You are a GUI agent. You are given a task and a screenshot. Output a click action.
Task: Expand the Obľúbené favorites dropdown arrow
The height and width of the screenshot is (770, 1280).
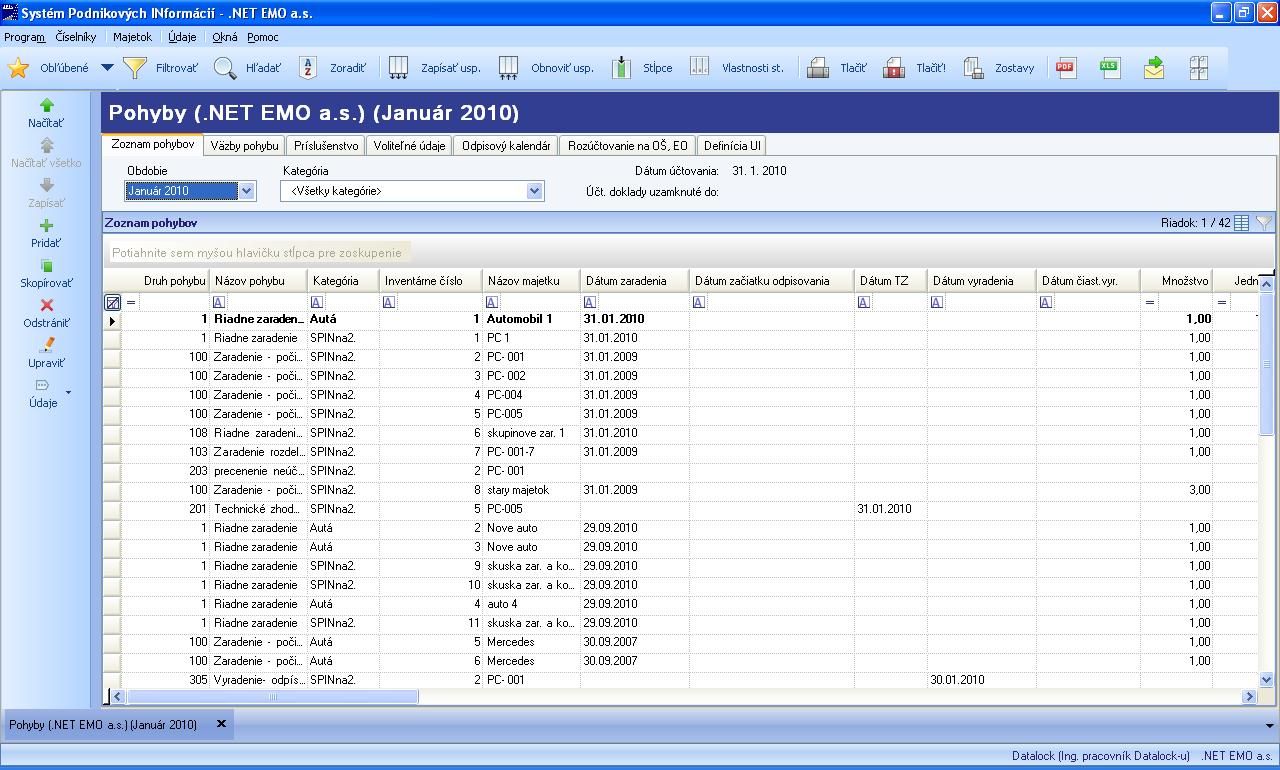tap(108, 68)
